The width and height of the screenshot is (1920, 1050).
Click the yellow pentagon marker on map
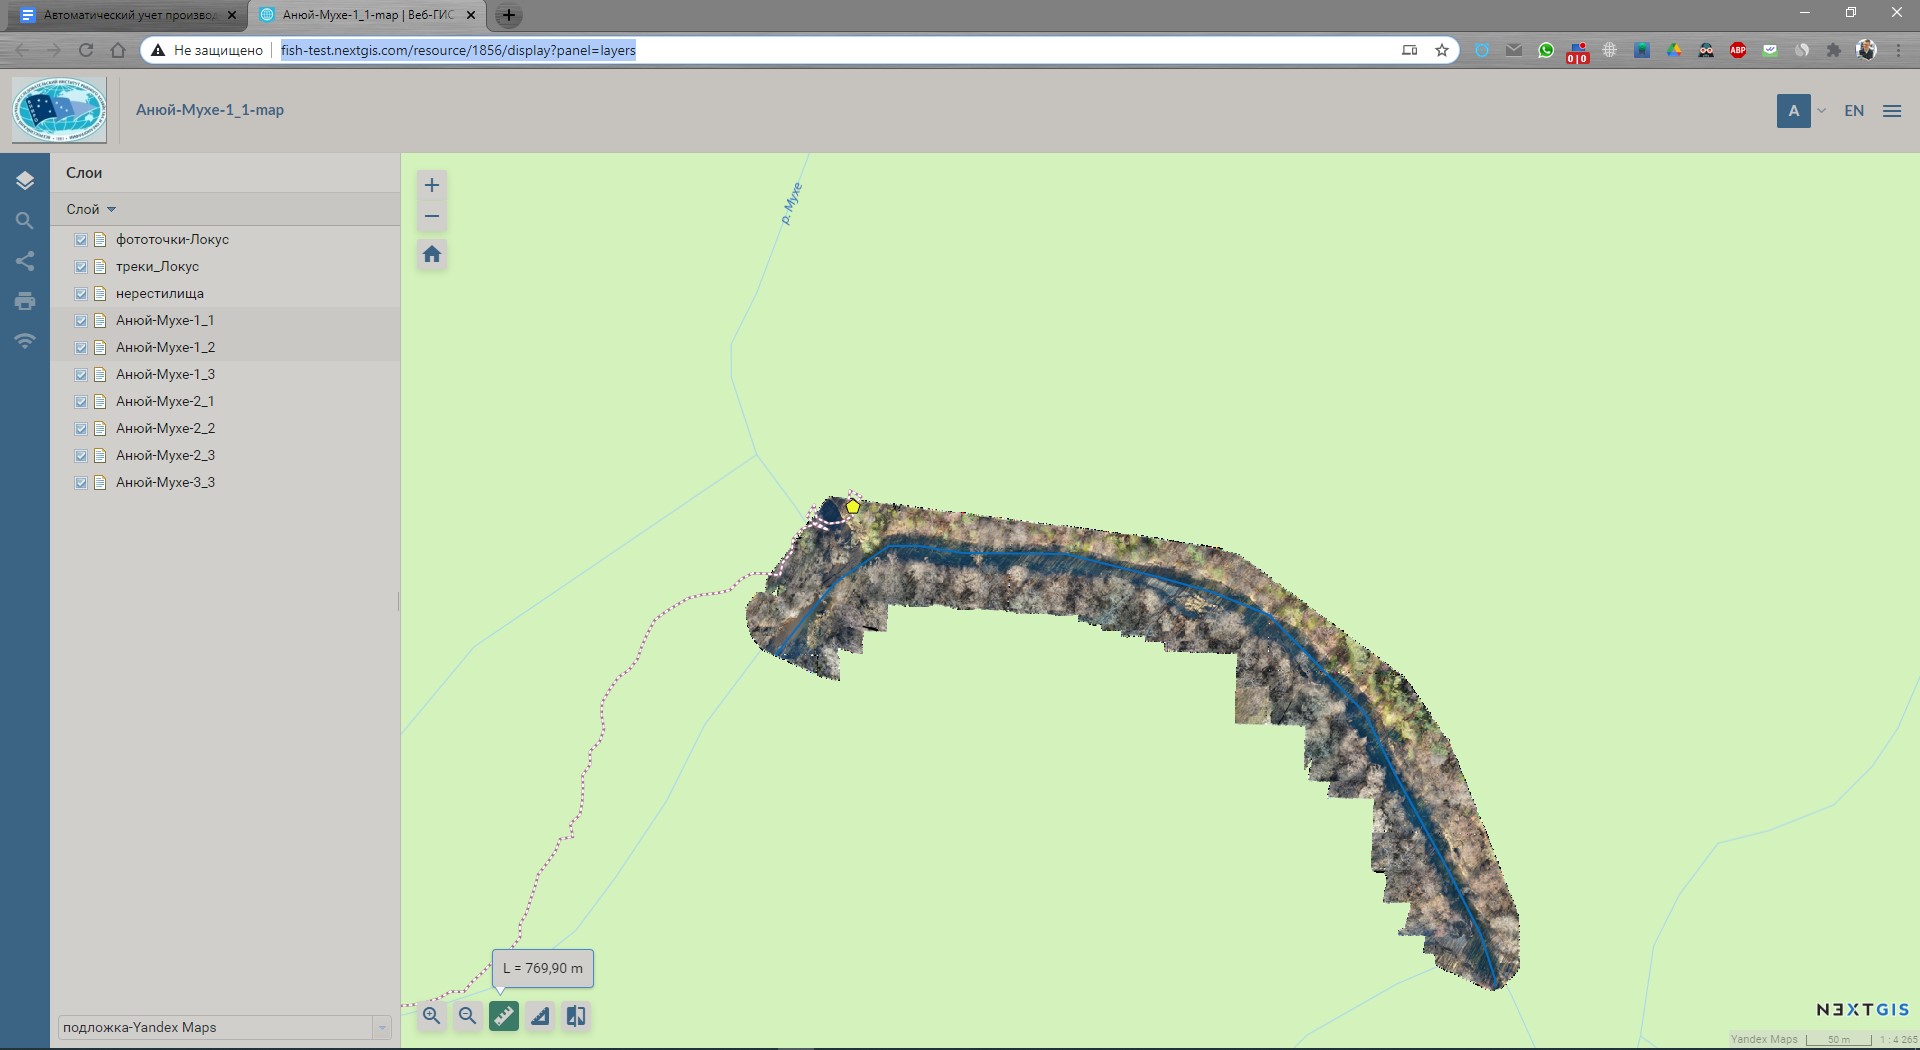(x=853, y=507)
